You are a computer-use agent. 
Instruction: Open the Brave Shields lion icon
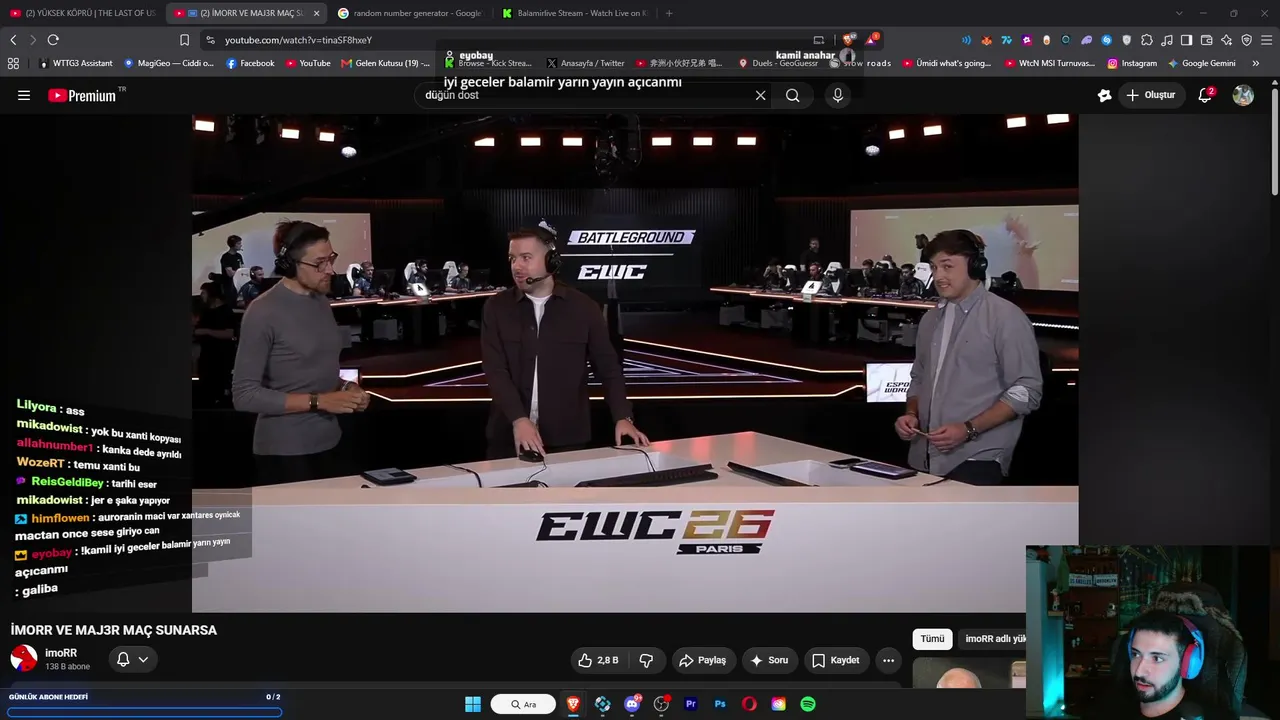point(849,40)
